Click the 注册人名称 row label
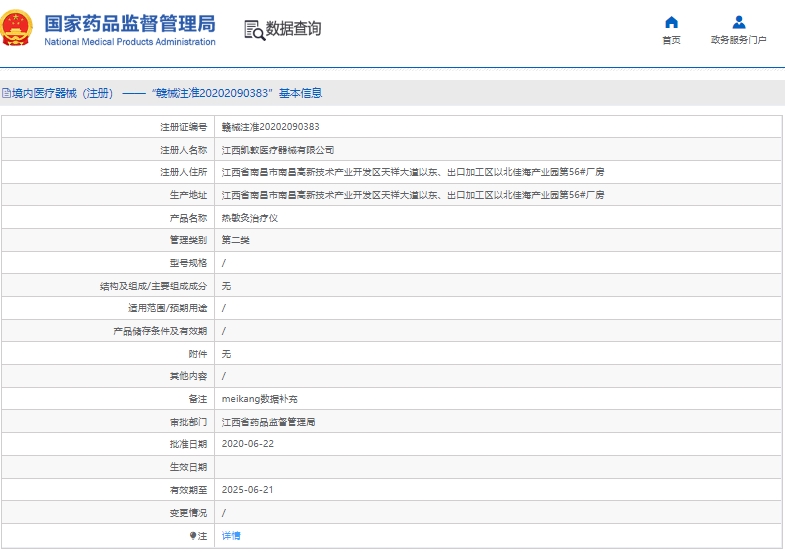The height and width of the screenshot is (554, 785). pos(183,150)
